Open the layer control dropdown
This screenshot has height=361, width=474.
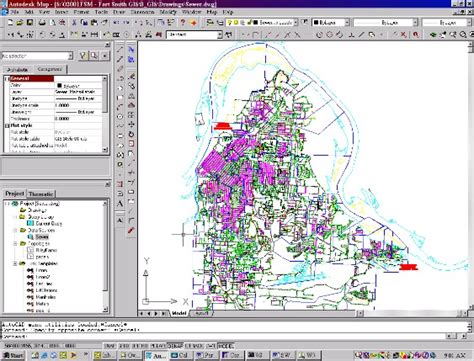296,22
